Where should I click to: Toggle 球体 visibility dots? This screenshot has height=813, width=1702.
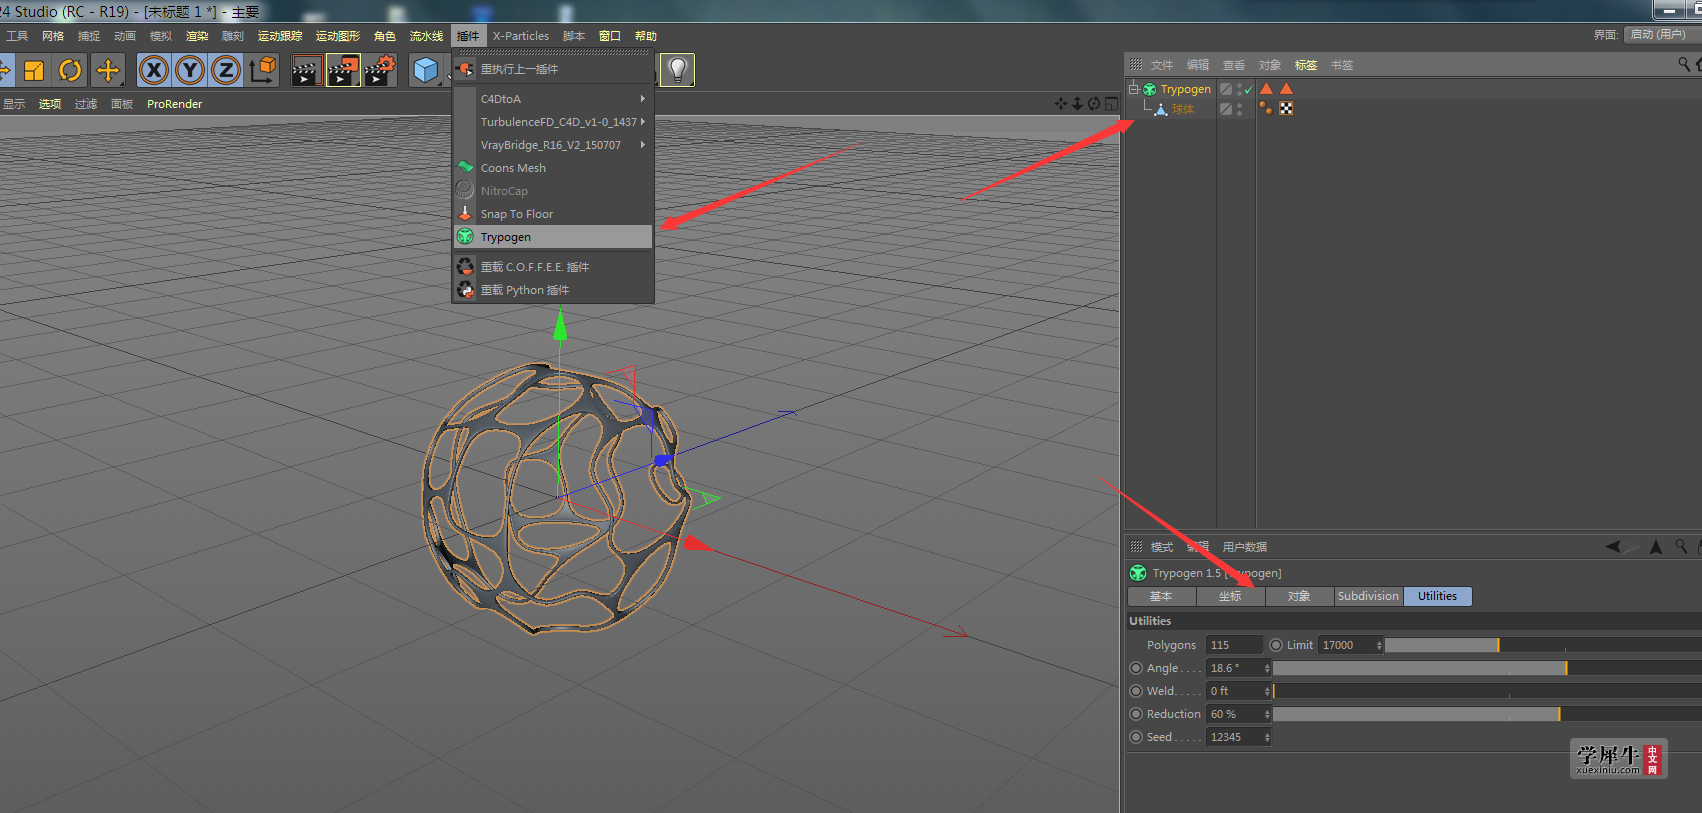click(1239, 109)
